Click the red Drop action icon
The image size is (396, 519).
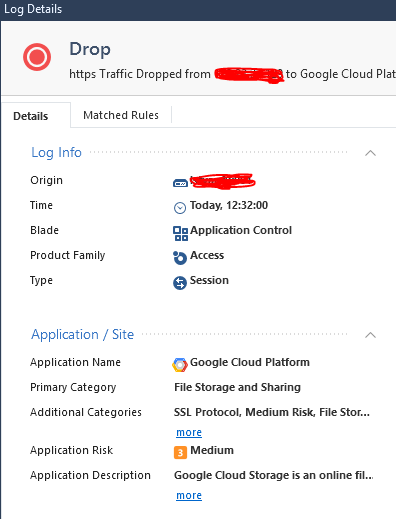(37, 57)
